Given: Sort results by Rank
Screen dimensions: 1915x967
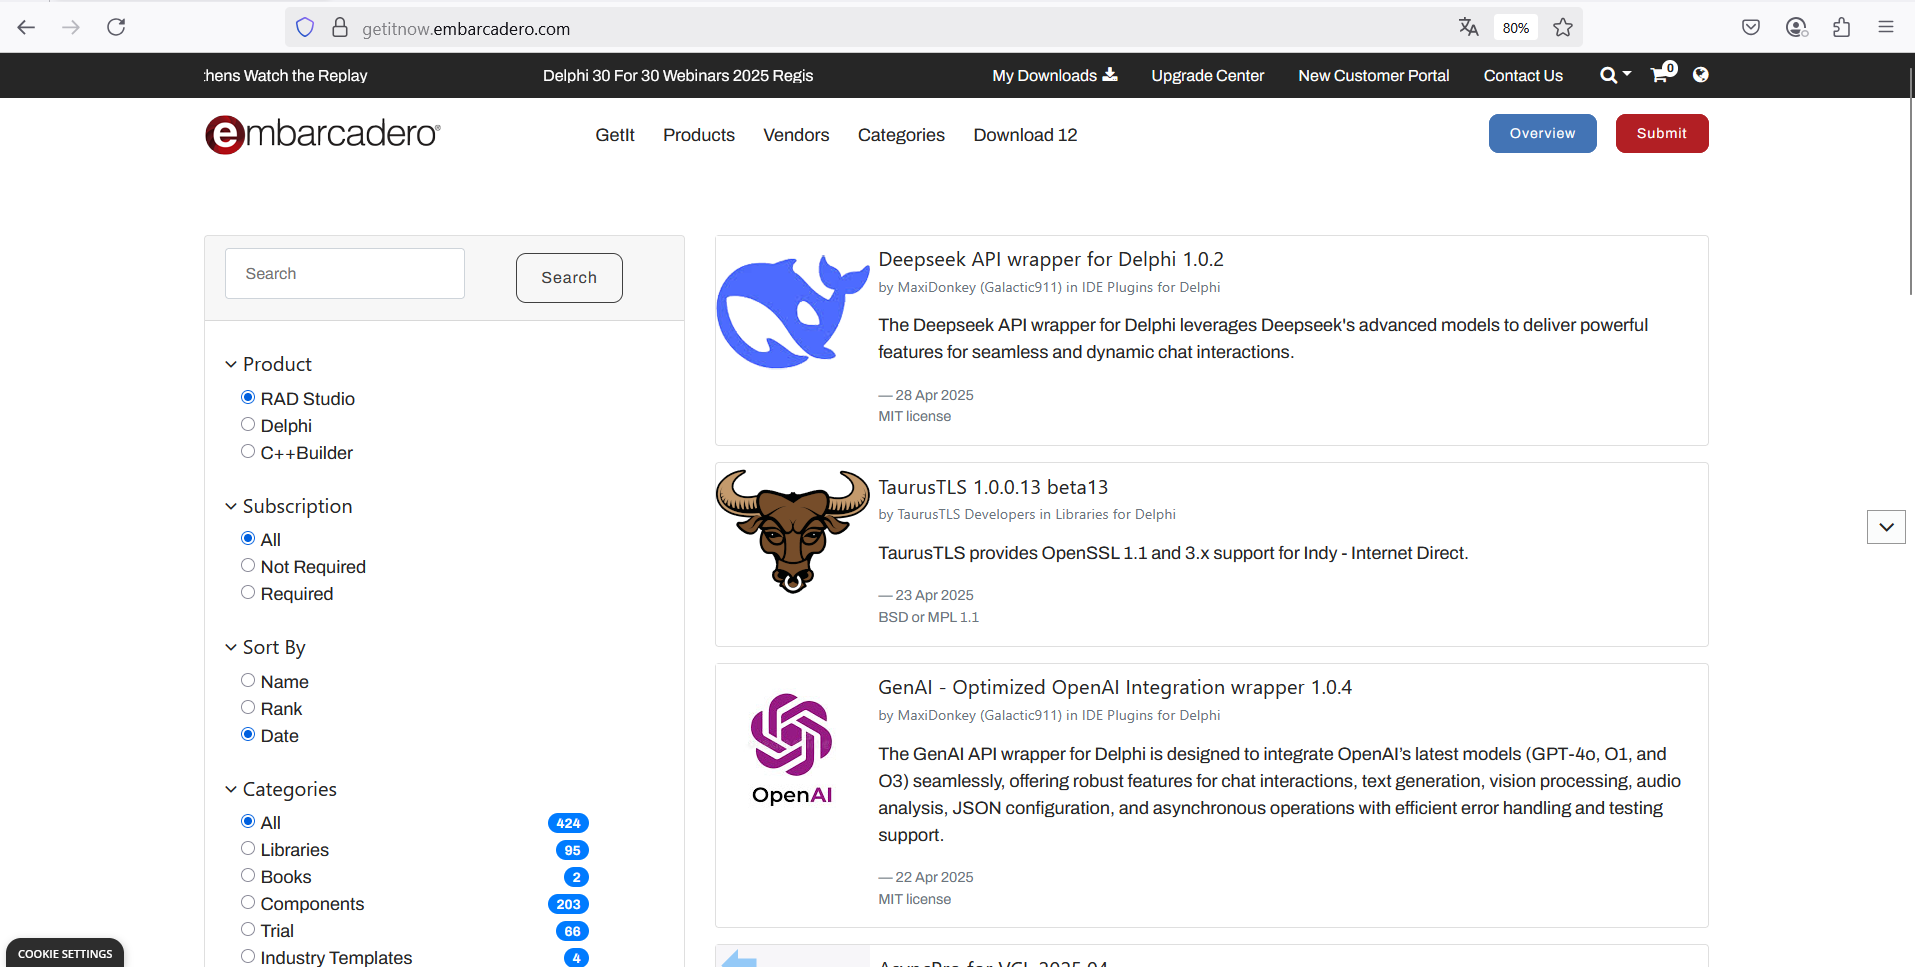Looking at the screenshot, I should [x=248, y=708].
